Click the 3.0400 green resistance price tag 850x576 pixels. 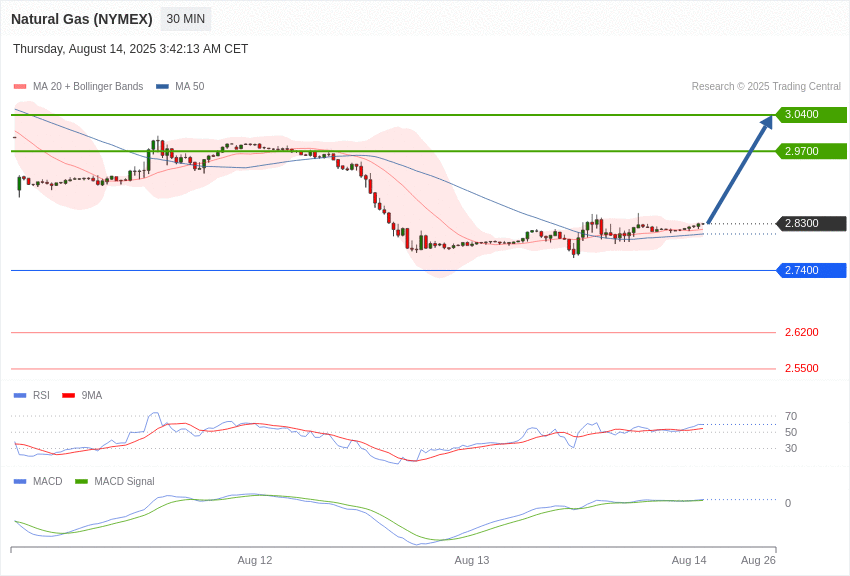coord(811,114)
